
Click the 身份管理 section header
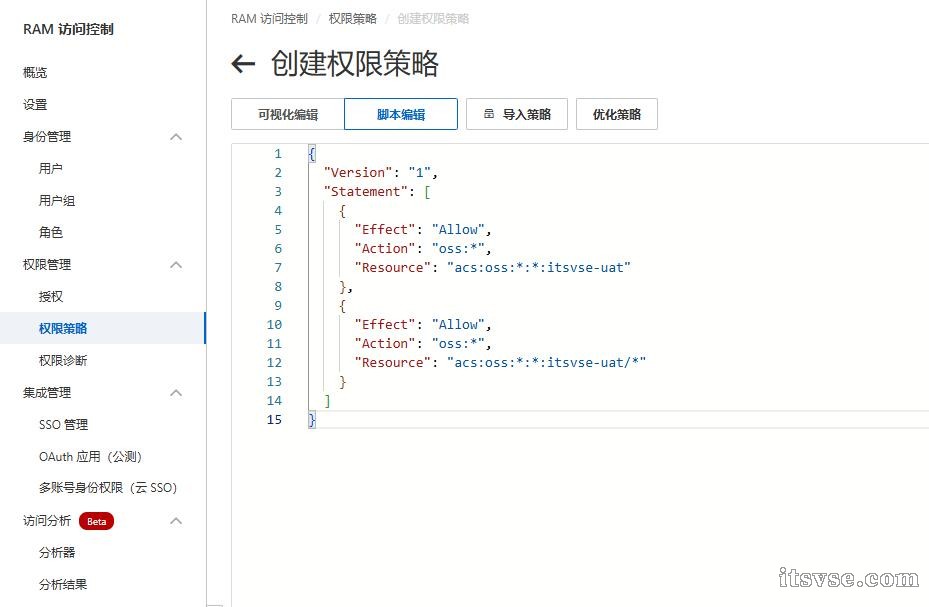[x=47, y=137]
